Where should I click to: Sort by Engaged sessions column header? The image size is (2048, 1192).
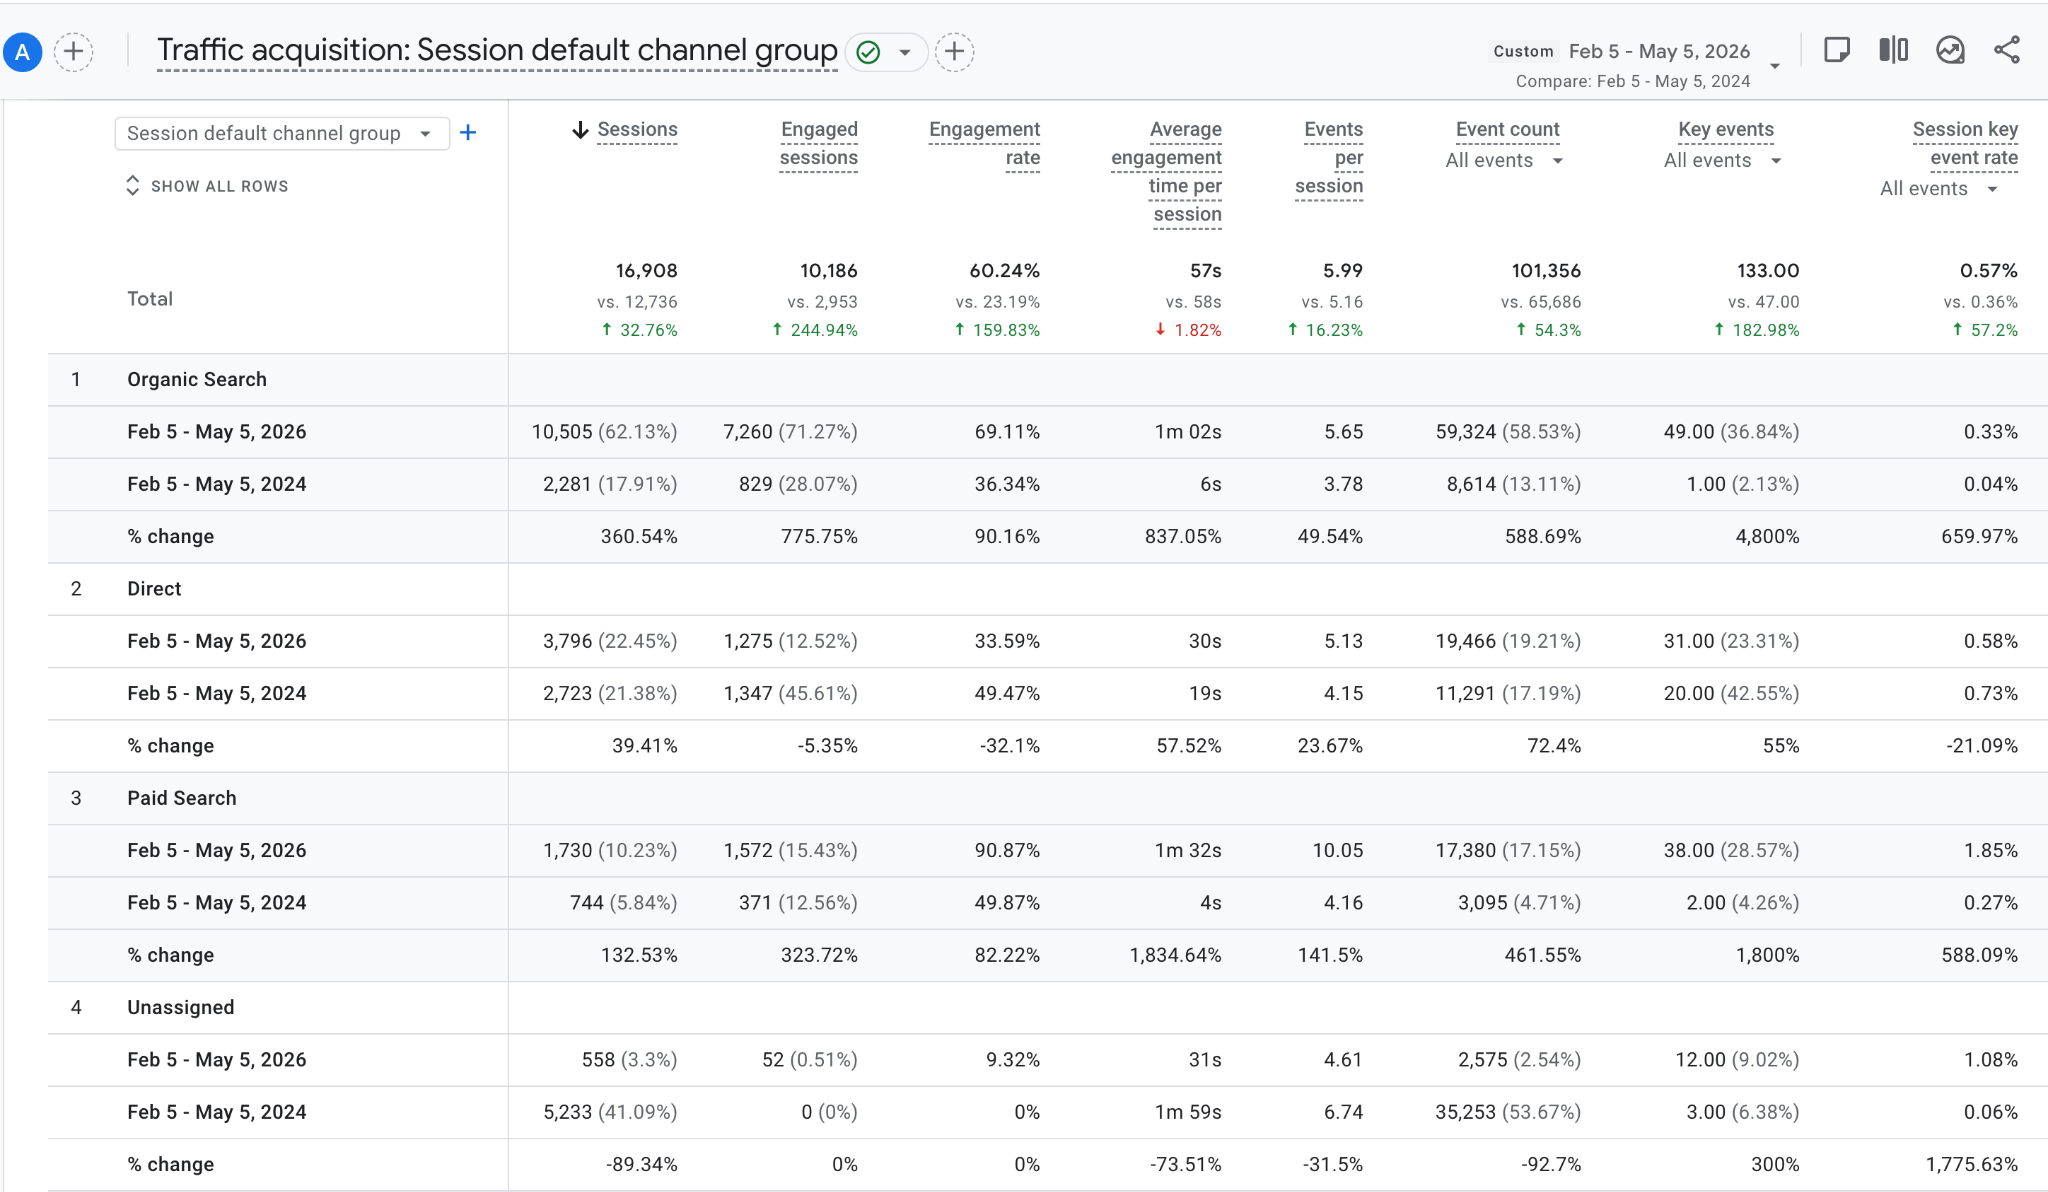click(x=818, y=143)
